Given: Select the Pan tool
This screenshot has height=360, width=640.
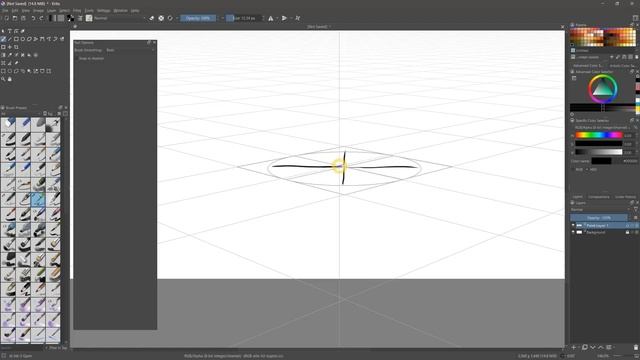Looking at the screenshot, I should tap(10, 79).
